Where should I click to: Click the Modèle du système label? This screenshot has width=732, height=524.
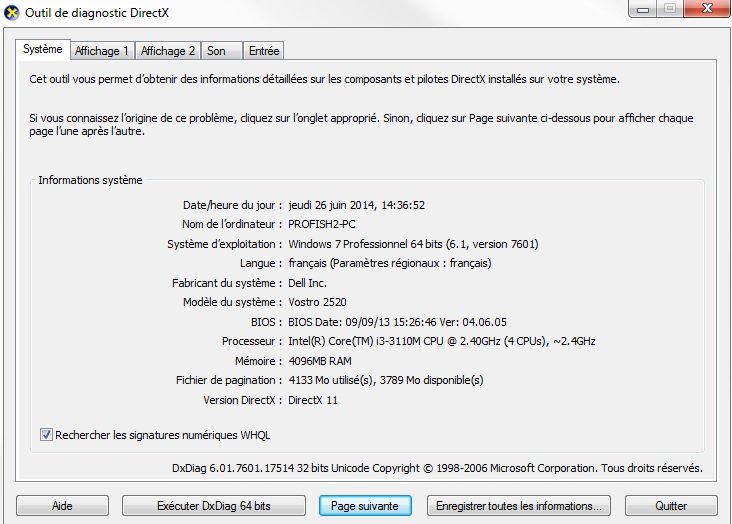(x=232, y=302)
